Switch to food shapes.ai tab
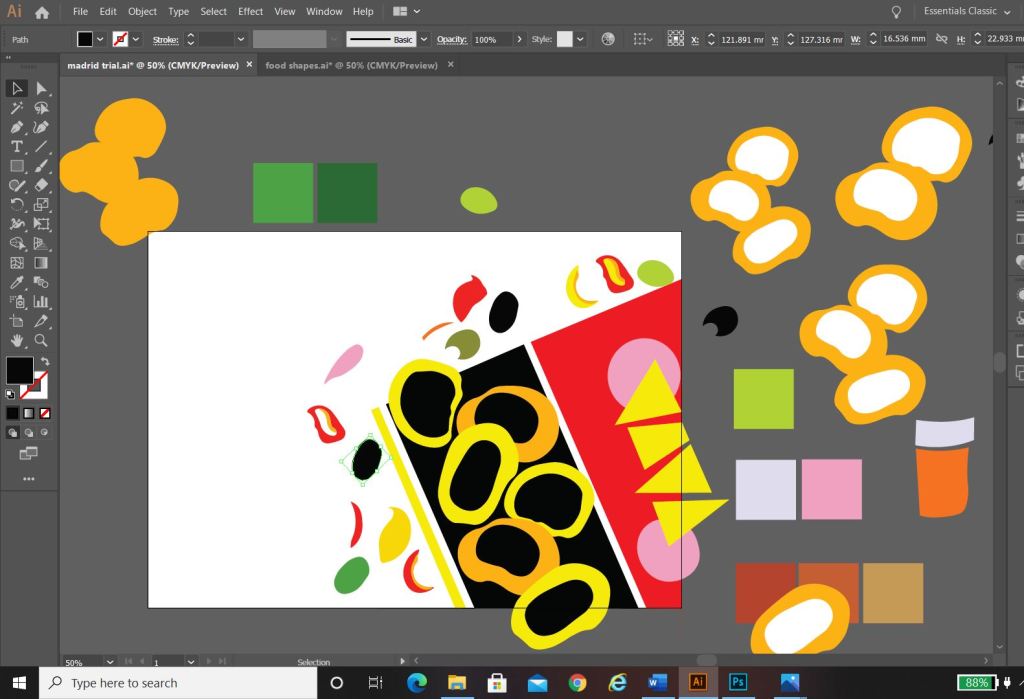The width and height of the screenshot is (1024, 699). [351, 65]
